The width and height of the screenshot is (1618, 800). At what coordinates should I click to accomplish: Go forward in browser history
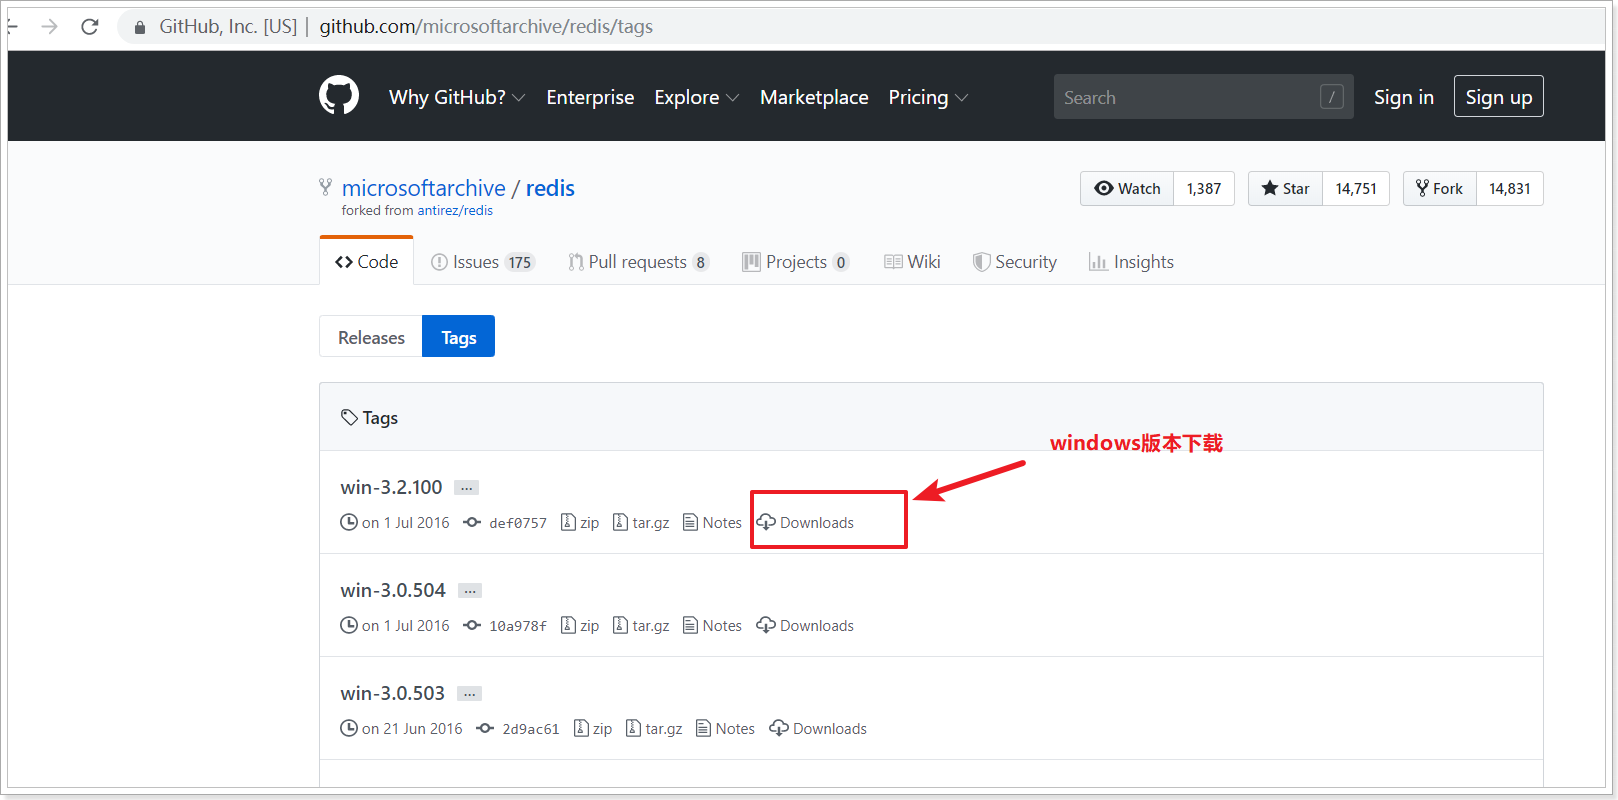pyautogui.click(x=49, y=26)
